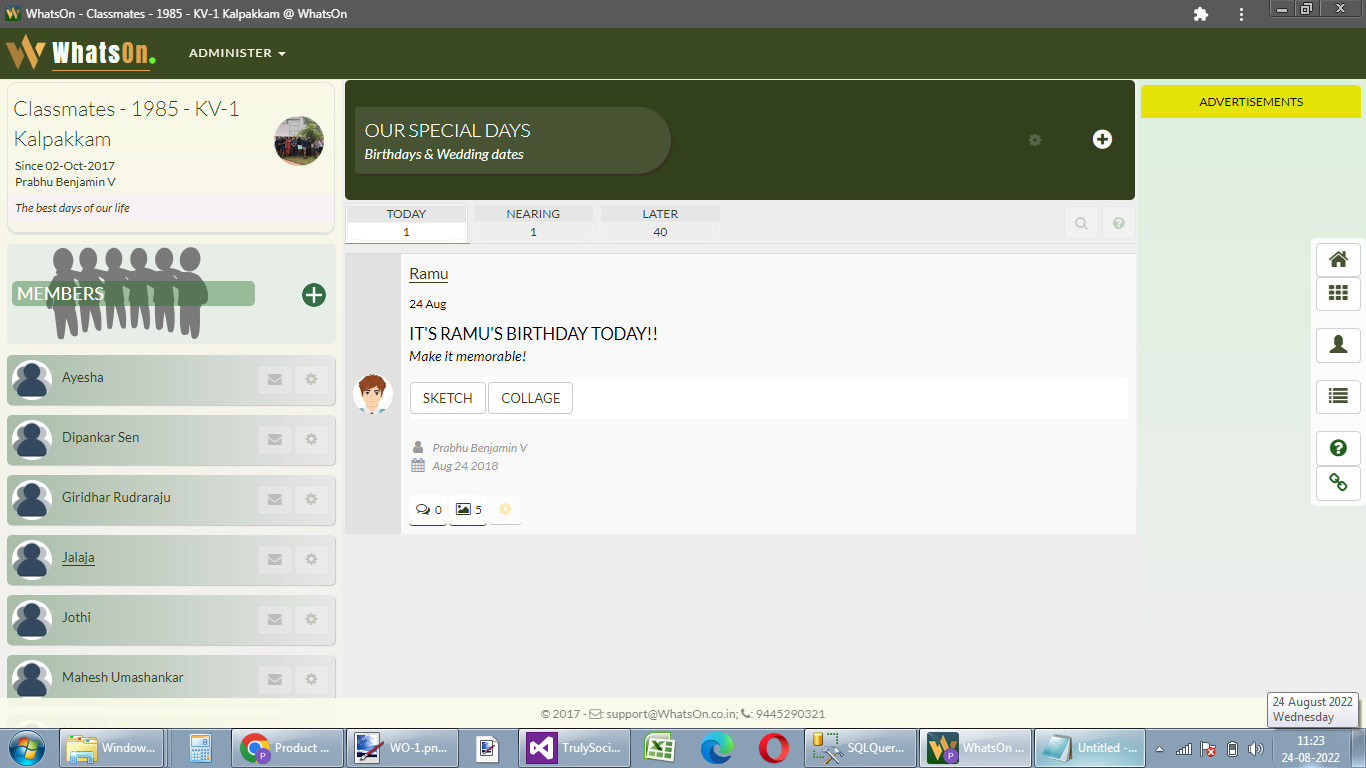Open the list icon in right sidebar
This screenshot has width=1366, height=768.
(1338, 397)
